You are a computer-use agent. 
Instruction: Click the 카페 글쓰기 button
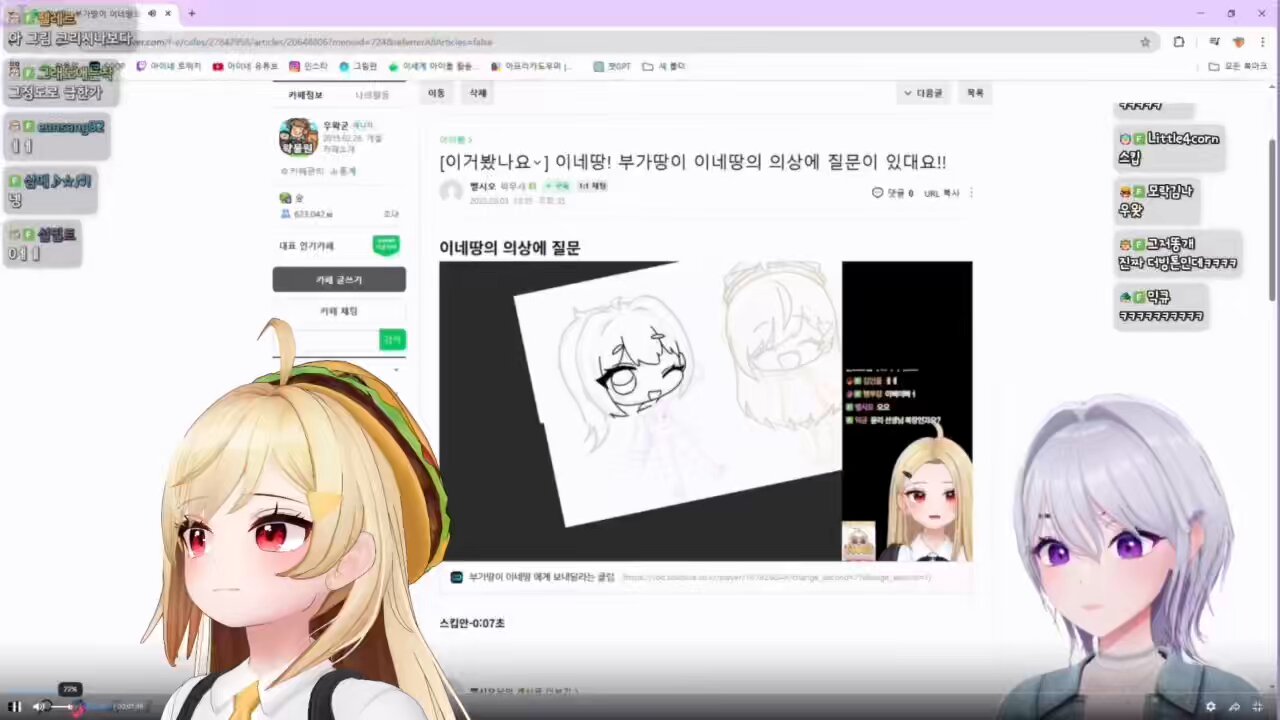pyautogui.click(x=339, y=279)
